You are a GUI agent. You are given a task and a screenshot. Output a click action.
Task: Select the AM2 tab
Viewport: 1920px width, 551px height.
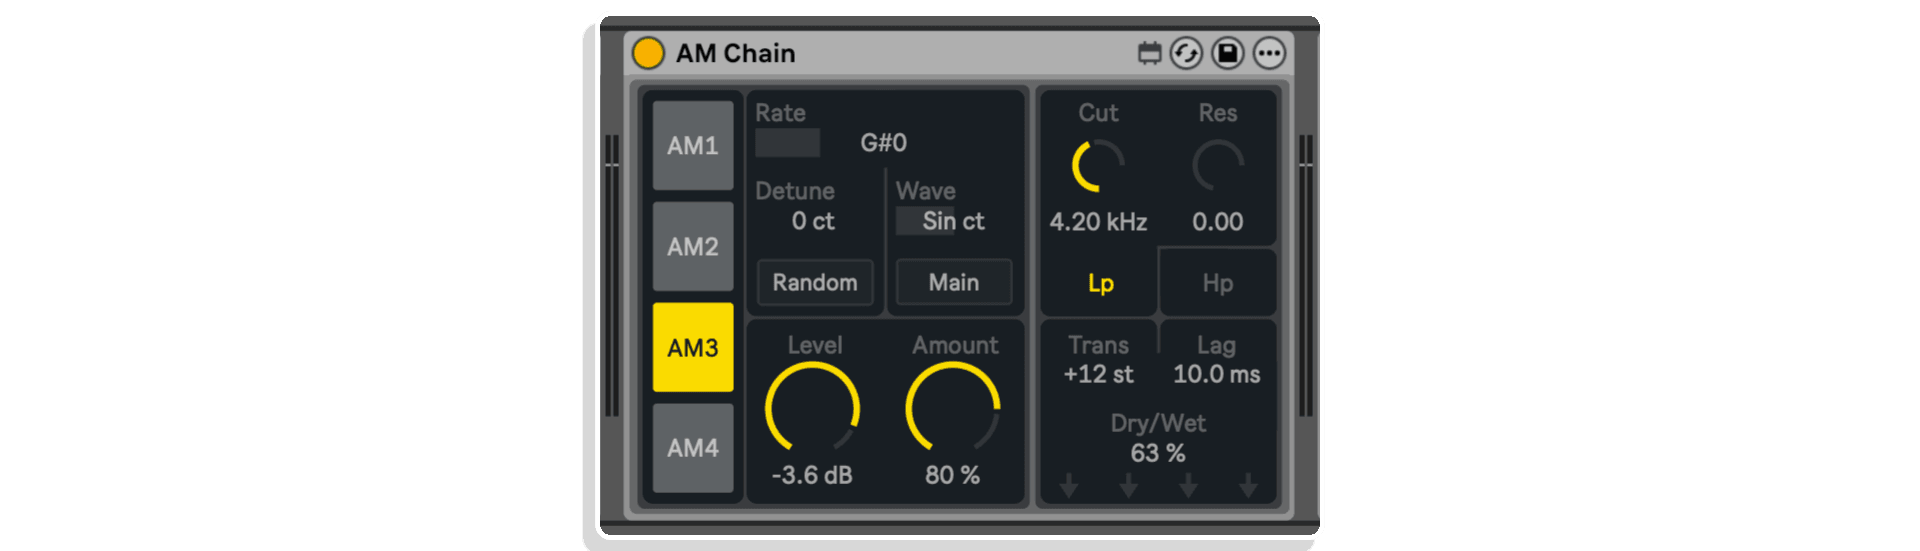693,246
